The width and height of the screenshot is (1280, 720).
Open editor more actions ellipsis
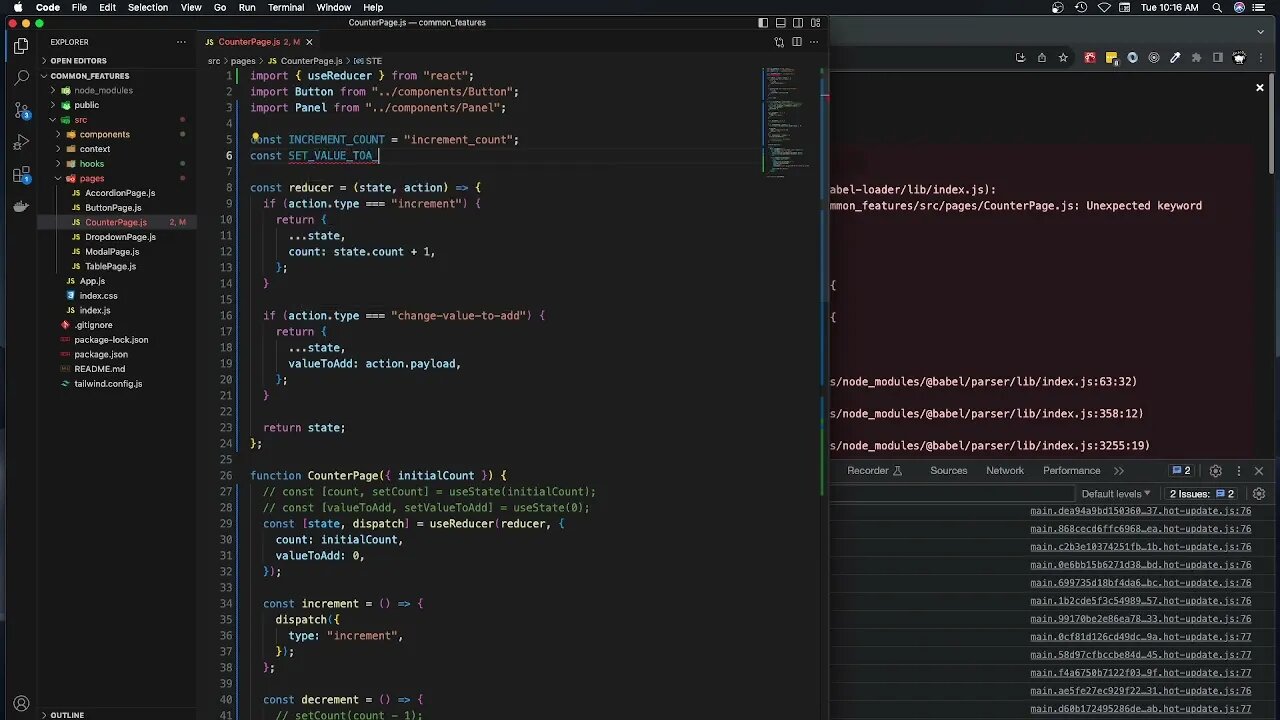click(x=815, y=42)
